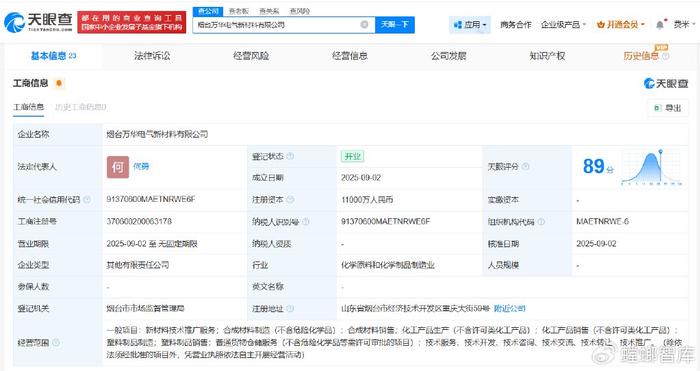The height and width of the screenshot is (371, 700).
Task: Click help icon next to 经营范围
Action: (x=56, y=342)
